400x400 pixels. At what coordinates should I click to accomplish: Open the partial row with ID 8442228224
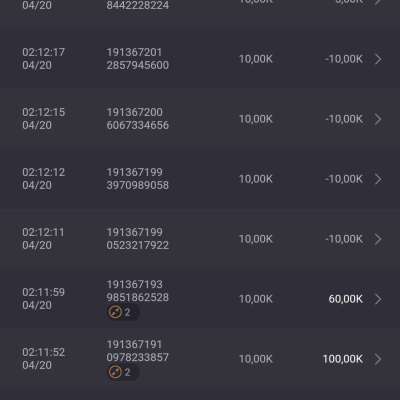pyautogui.click(x=200, y=8)
